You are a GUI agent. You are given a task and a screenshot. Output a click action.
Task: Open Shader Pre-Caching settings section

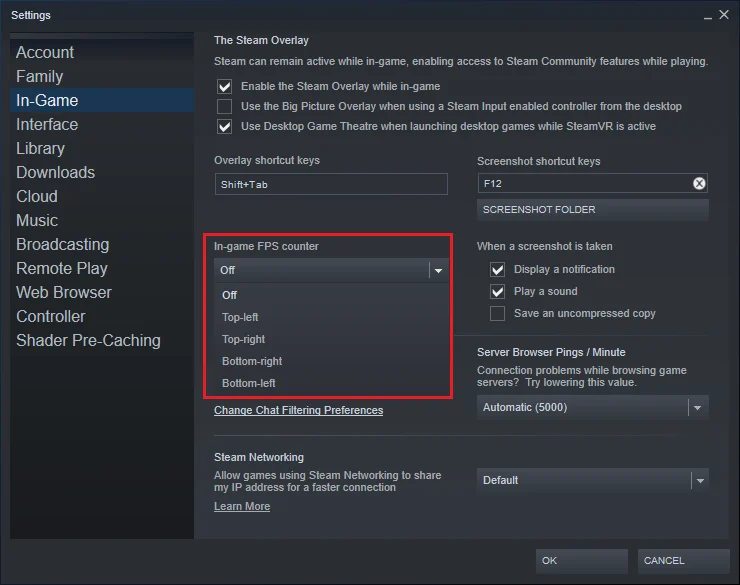(102, 341)
